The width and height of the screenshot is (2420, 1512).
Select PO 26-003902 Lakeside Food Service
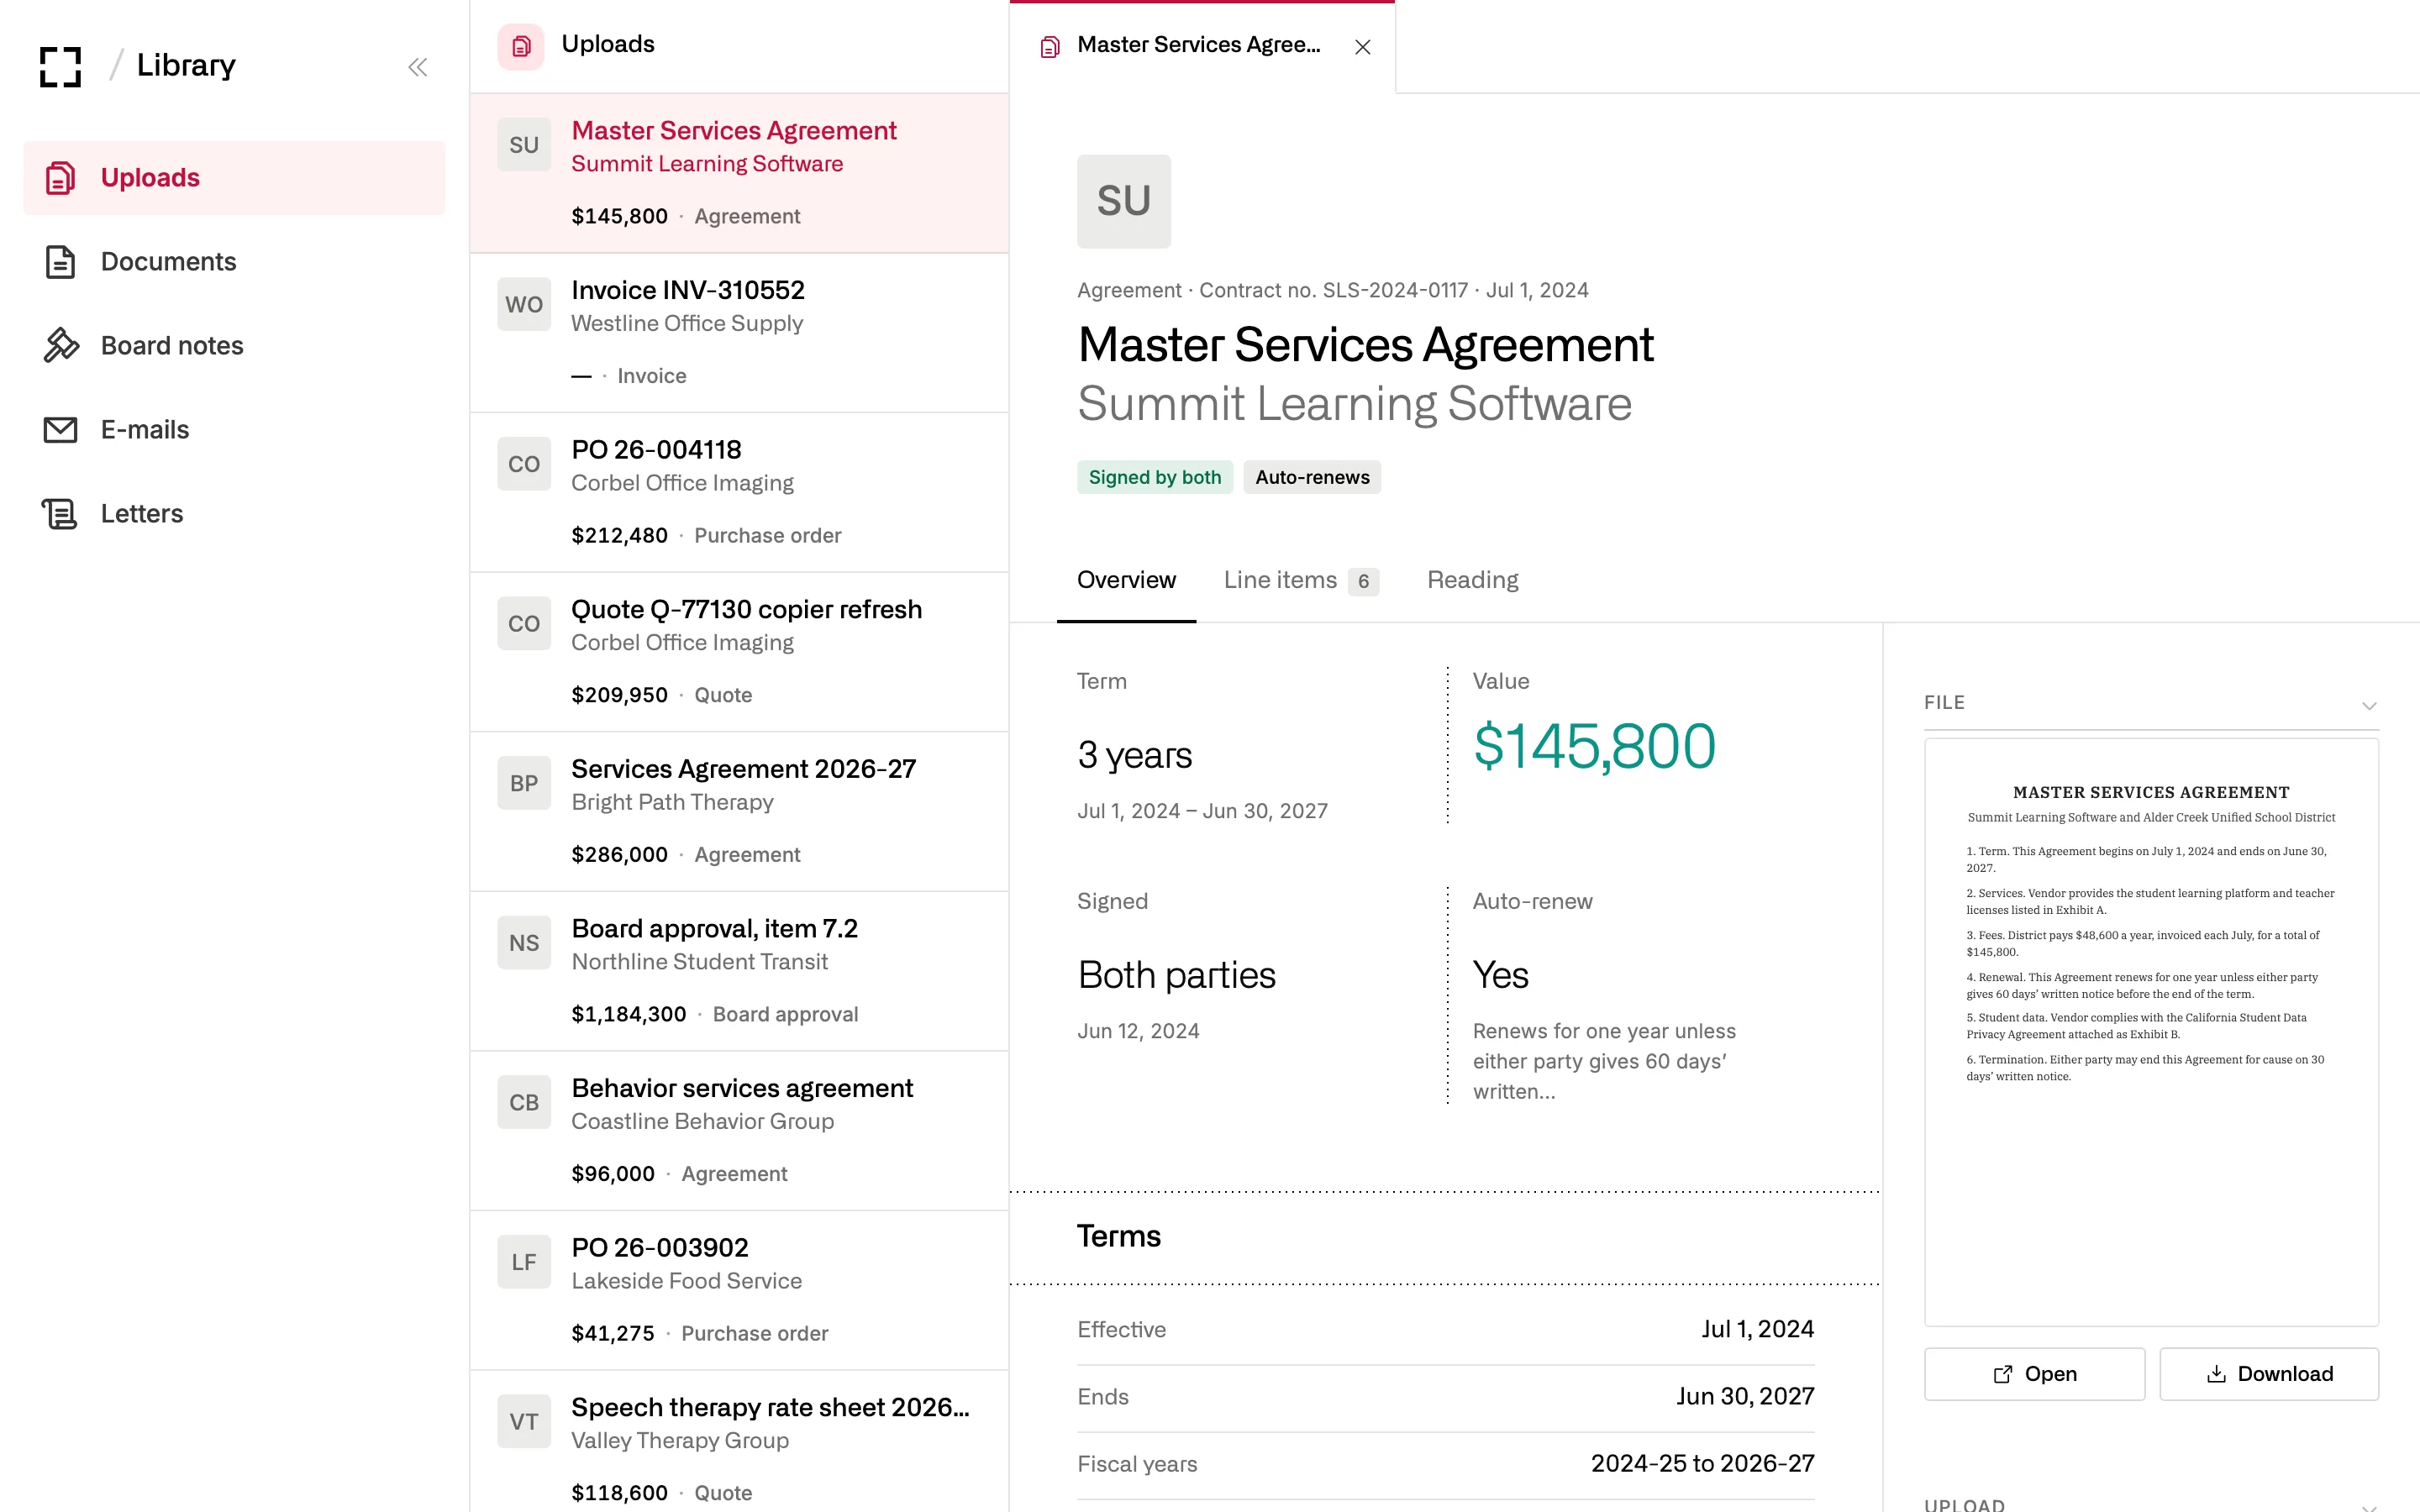pyautogui.click(x=739, y=1291)
